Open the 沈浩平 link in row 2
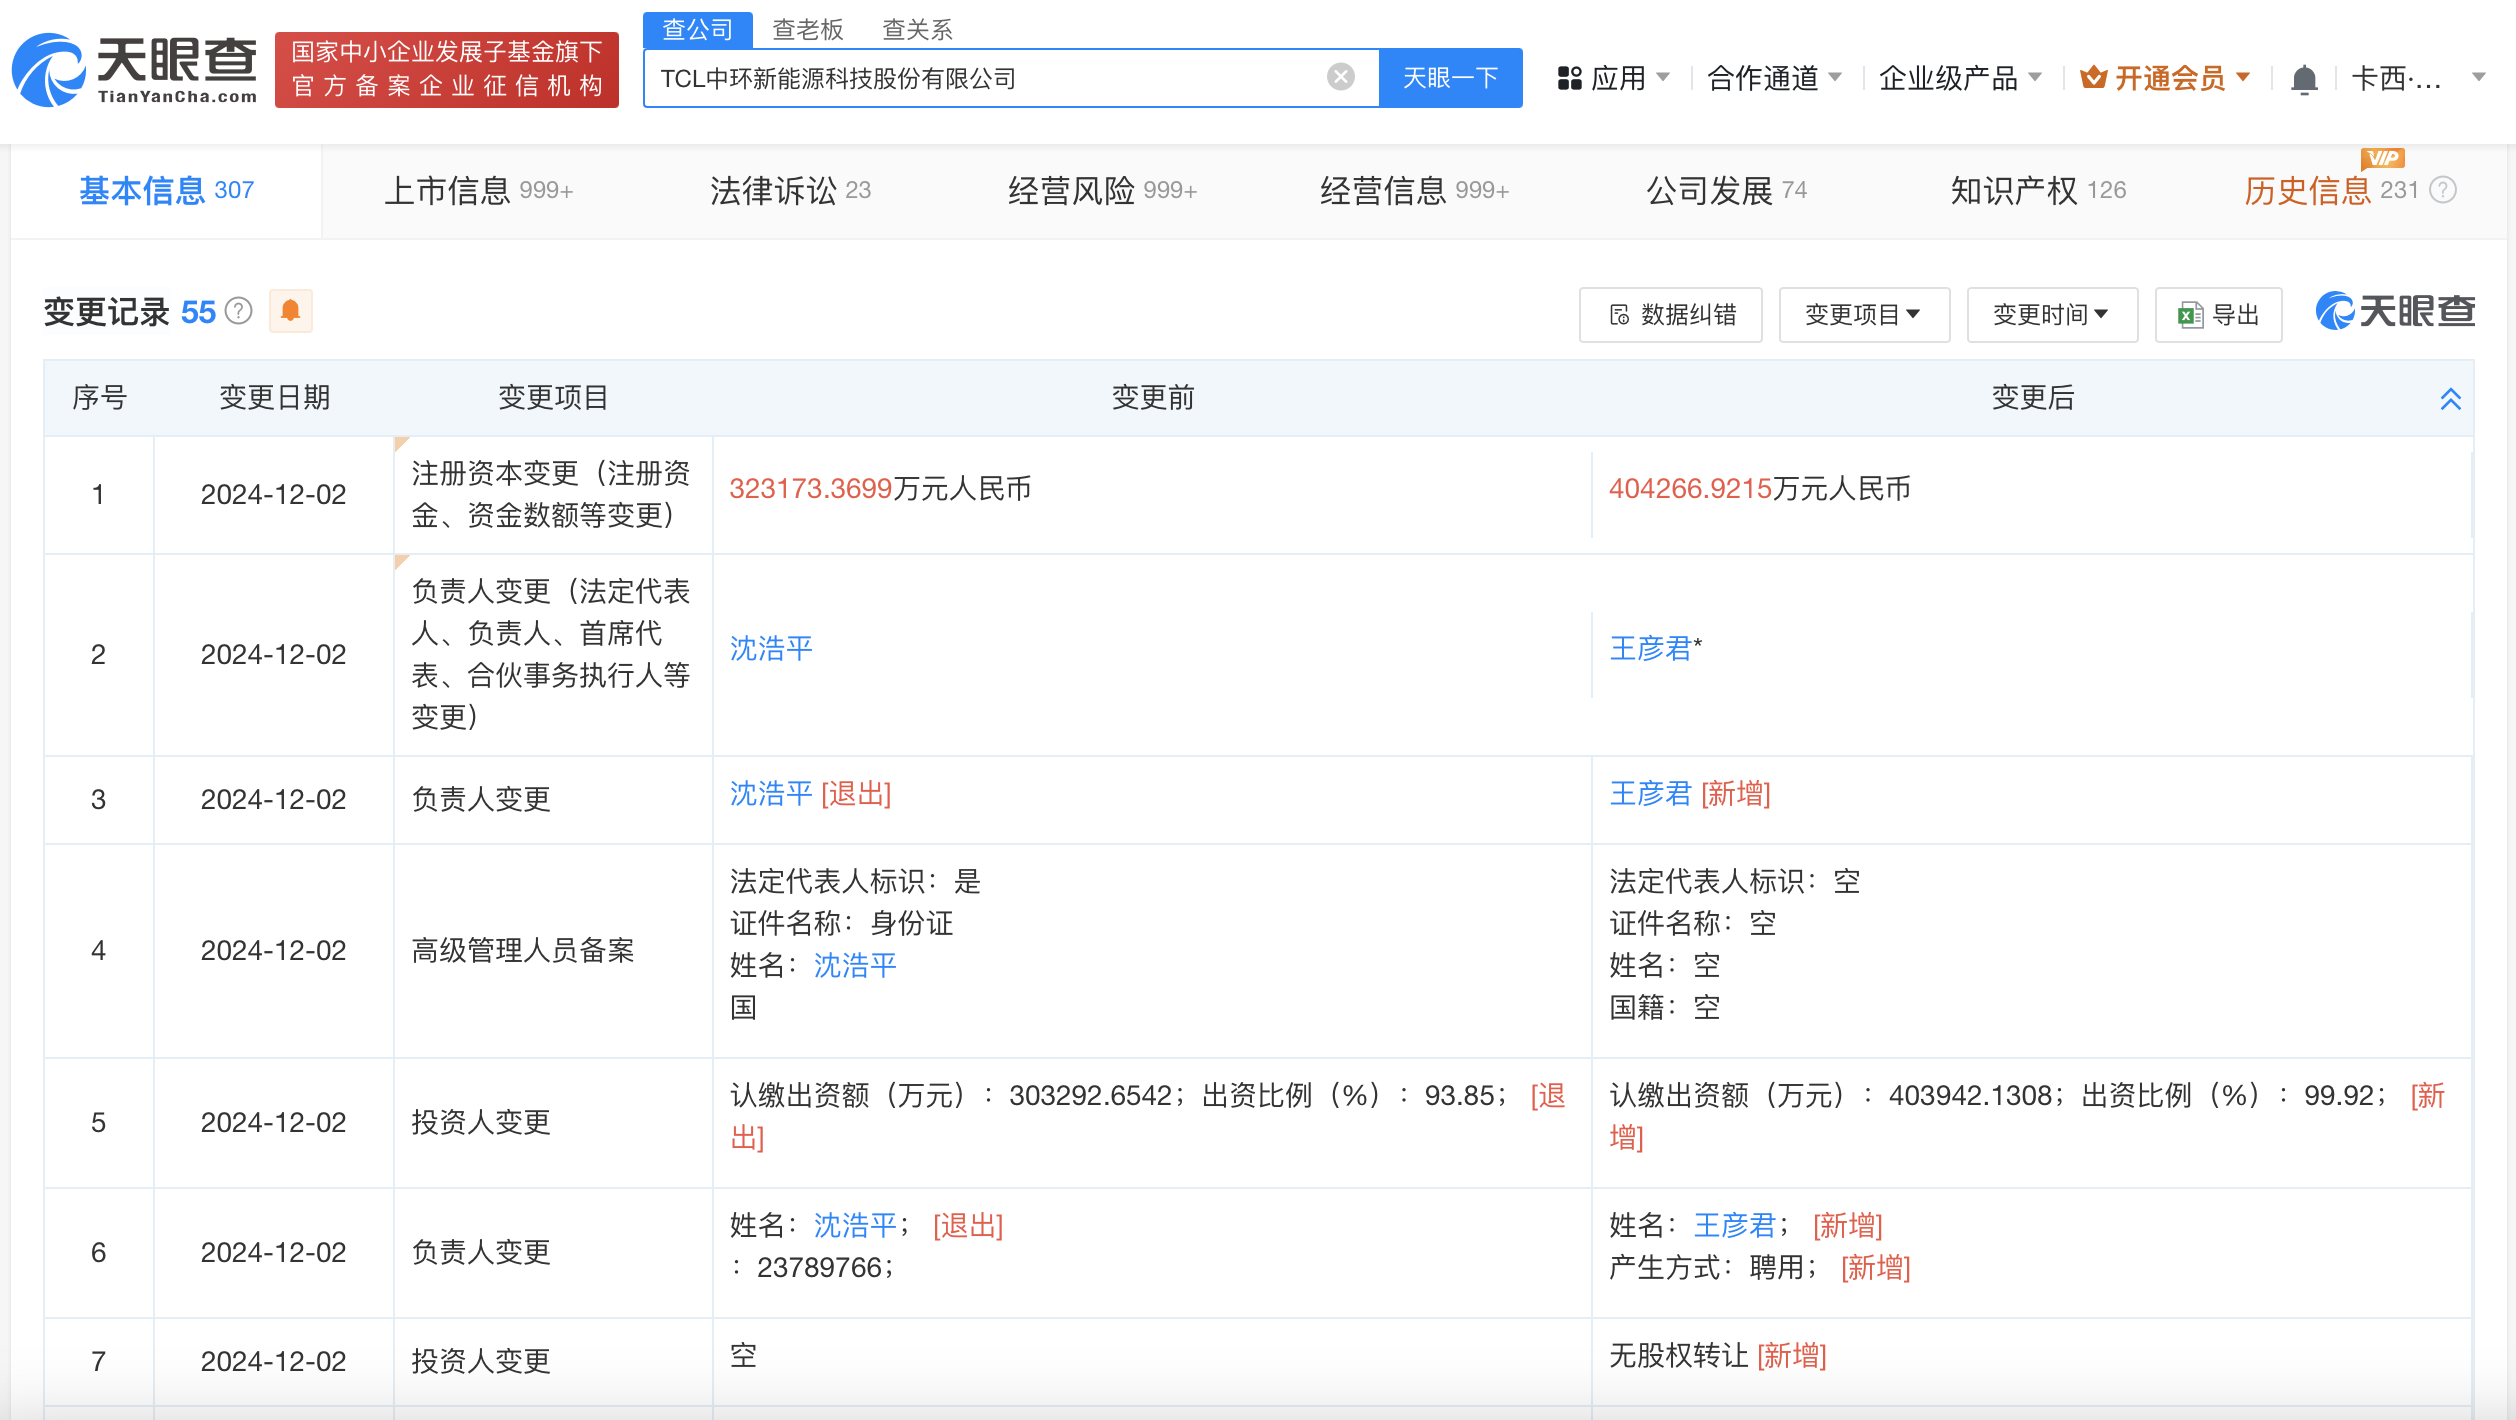The height and width of the screenshot is (1420, 2516). coord(771,649)
